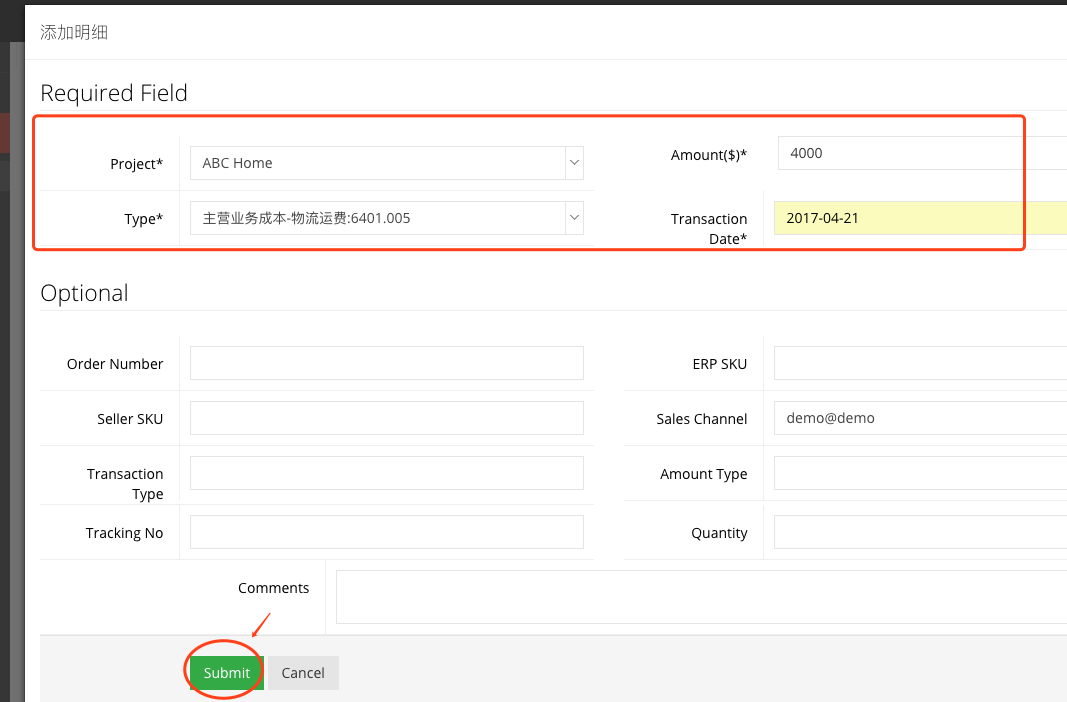The height and width of the screenshot is (702, 1067).
Task: Click the 添加明细 dialog title
Action: coord(74,32)
